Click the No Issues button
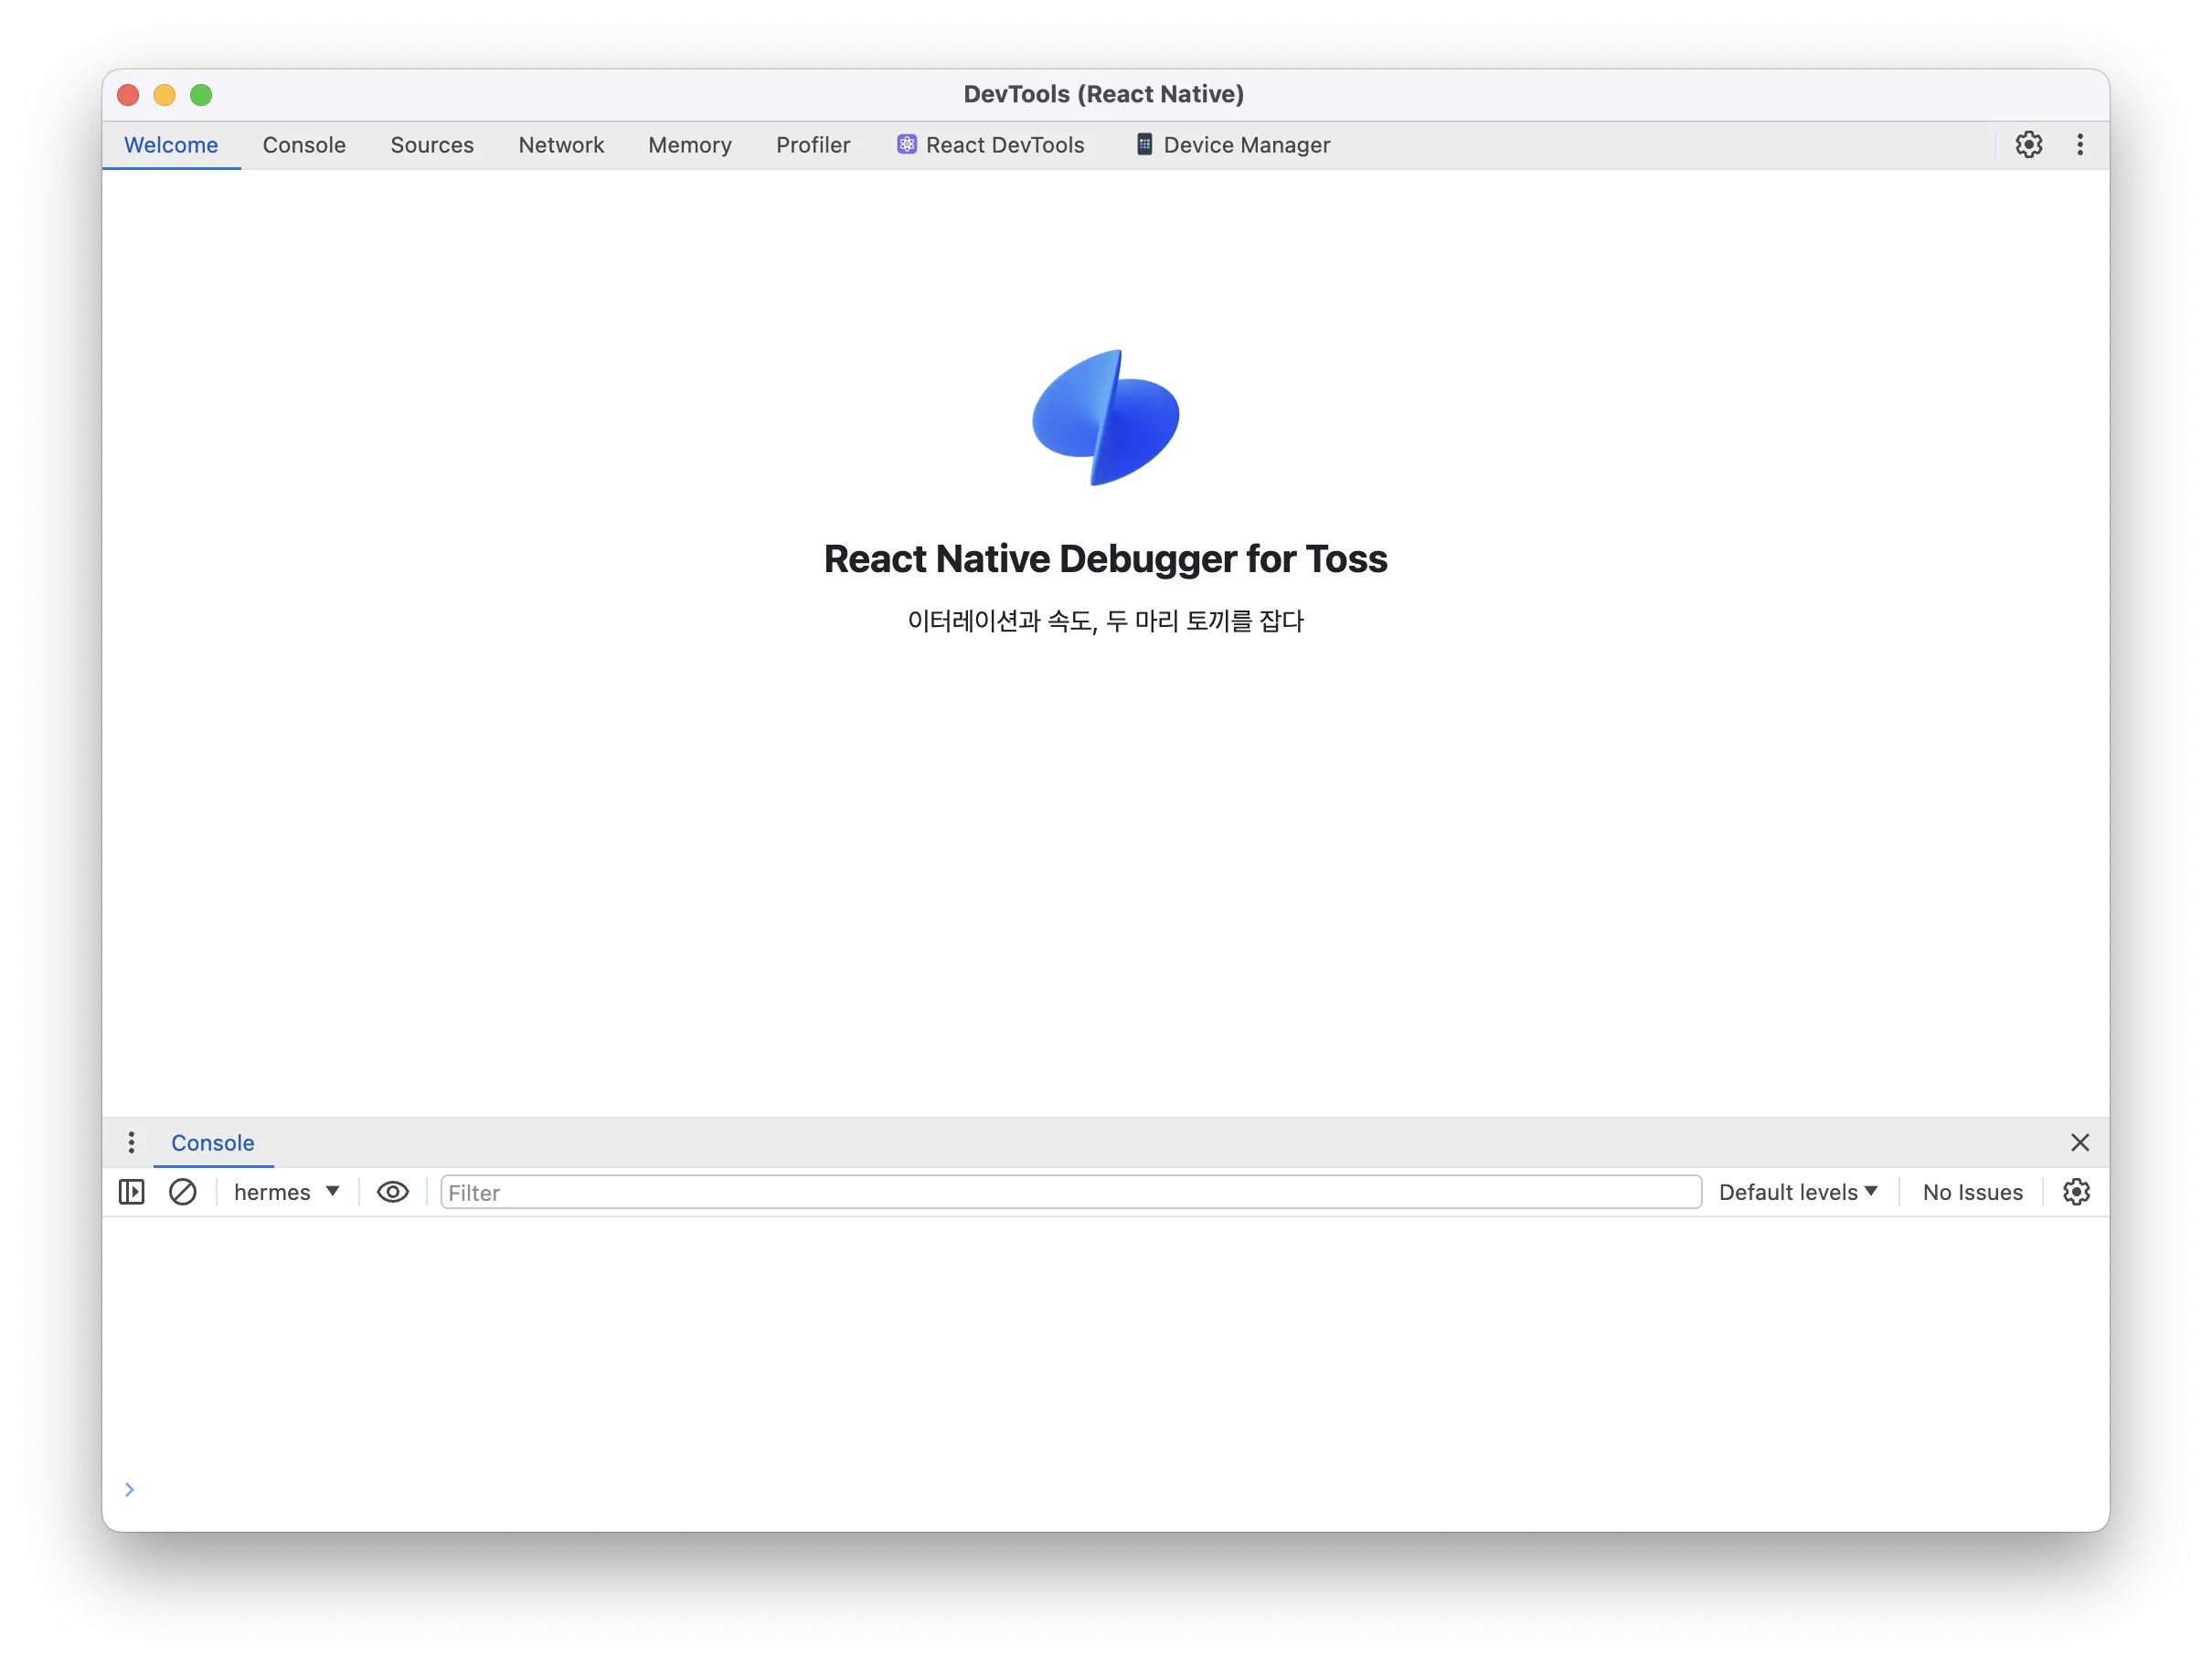Viewport: 2212px width, 1667px height. tap(1972, 1192)
